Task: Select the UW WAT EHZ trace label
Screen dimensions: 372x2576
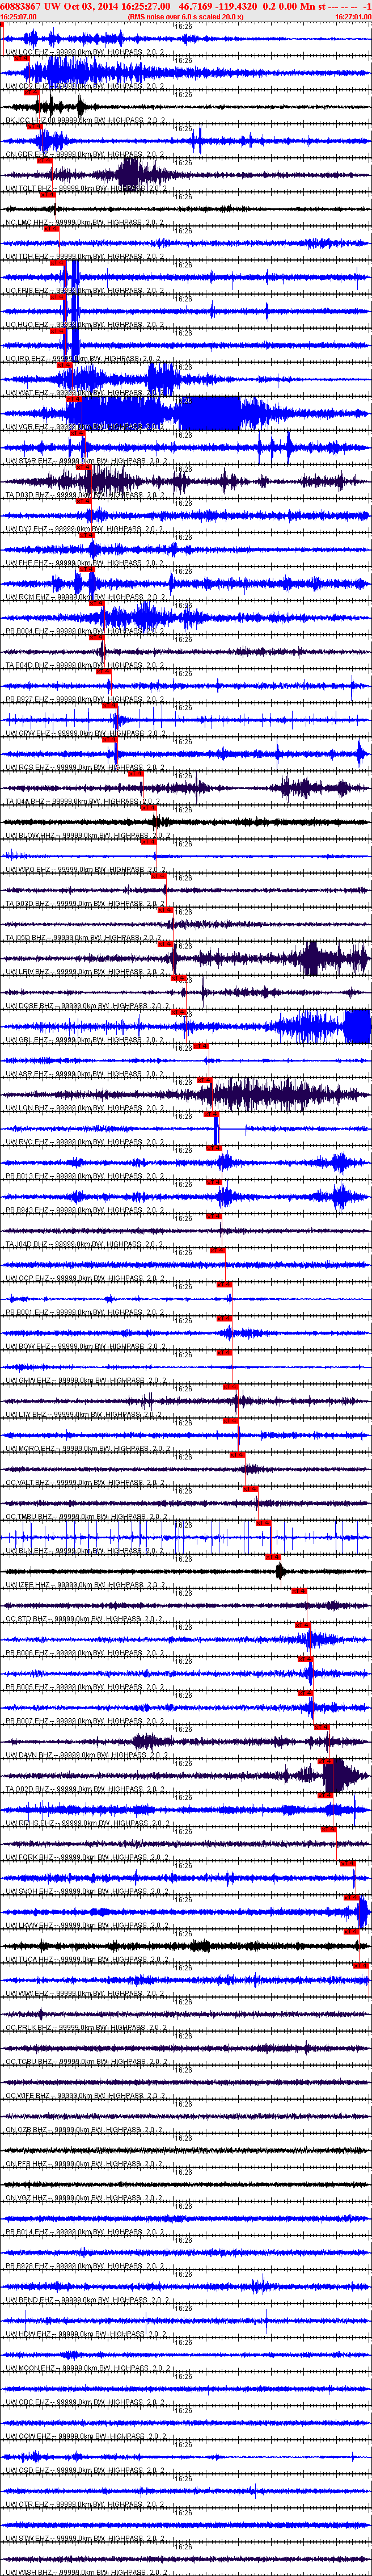Action: point(86,392)
